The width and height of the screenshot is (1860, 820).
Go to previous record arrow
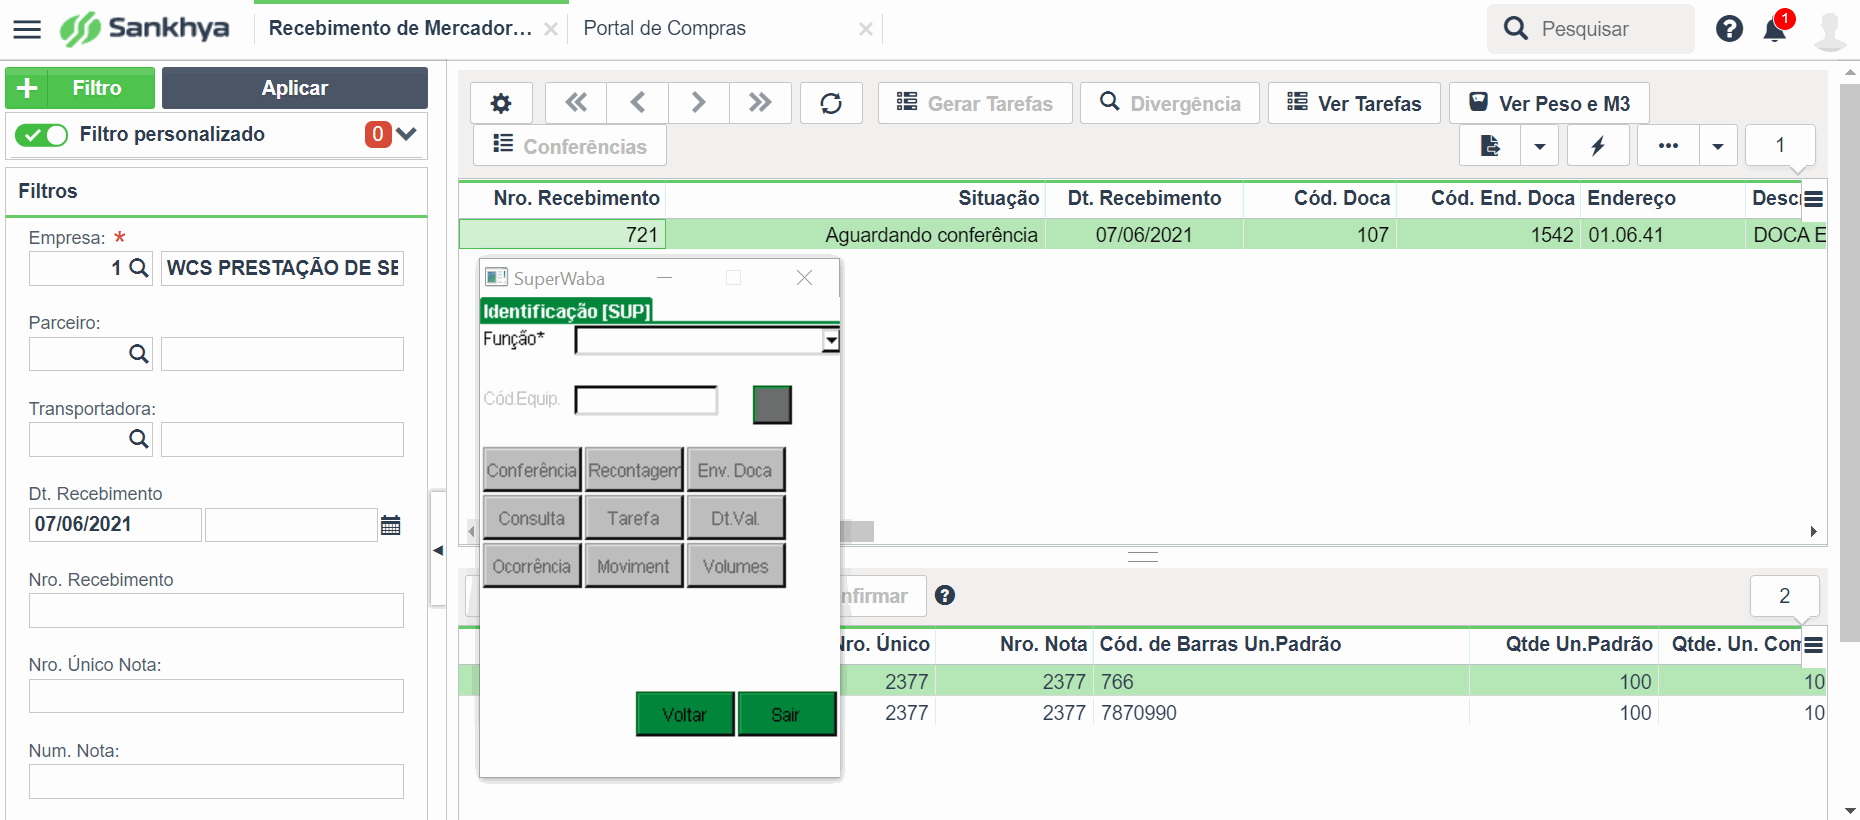click(638, 103)
